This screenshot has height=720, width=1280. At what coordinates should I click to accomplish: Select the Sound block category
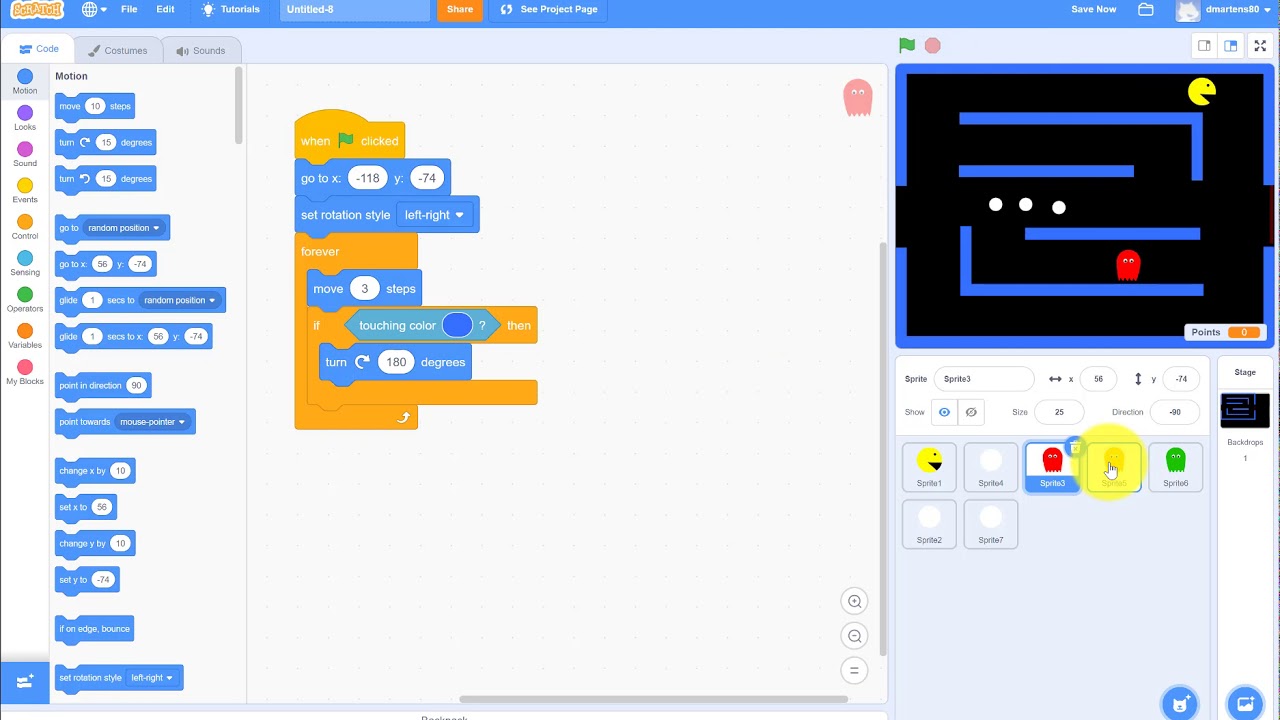25,155
